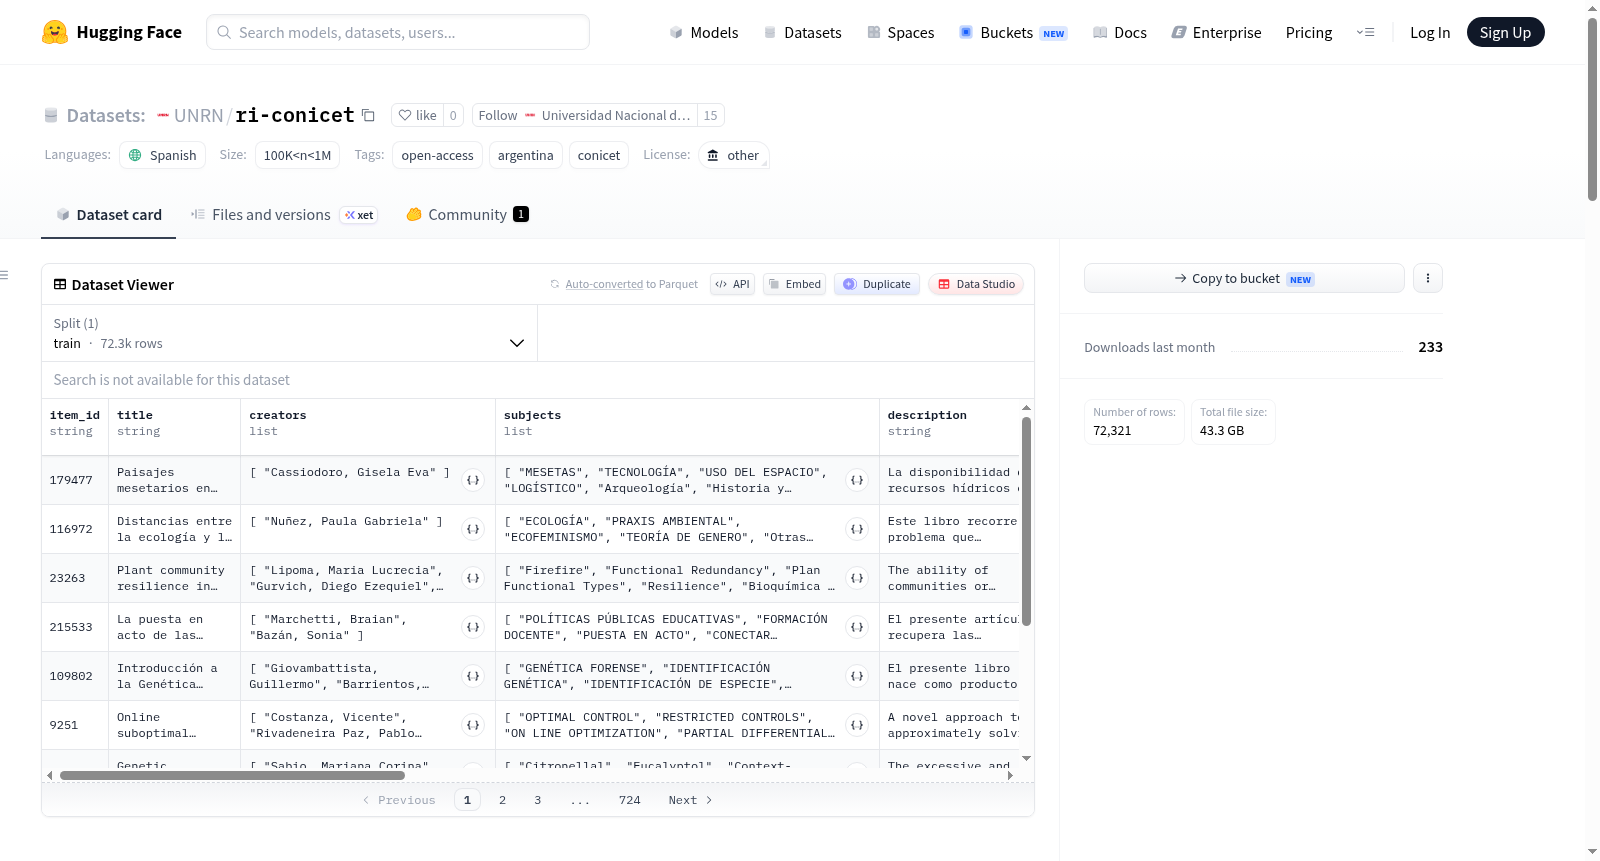Expand creators cell for row 9251
Image resolution: width=1600 pixels, height=861 pixels.
pos(473,725)
